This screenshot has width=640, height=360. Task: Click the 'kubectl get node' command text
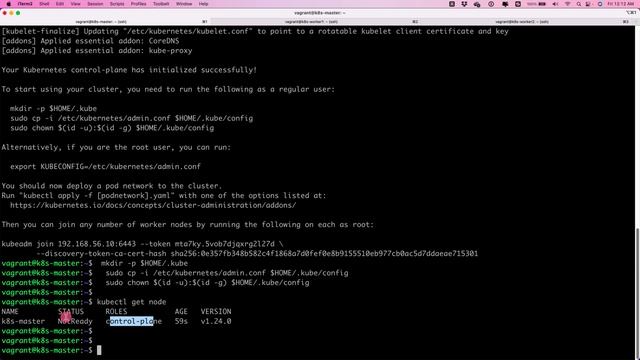click(131, 302)
